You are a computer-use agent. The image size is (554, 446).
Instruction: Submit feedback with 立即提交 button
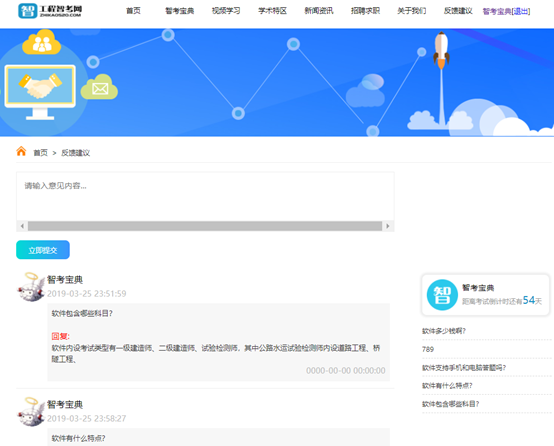(43, 250)
